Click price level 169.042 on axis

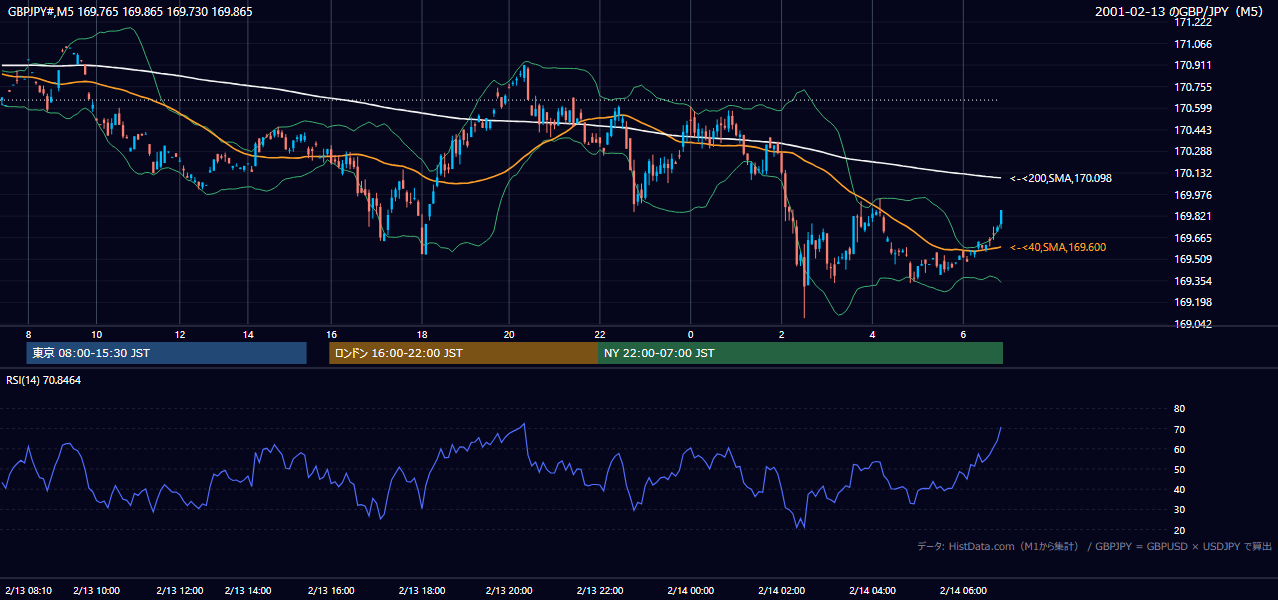[1193, 324]
